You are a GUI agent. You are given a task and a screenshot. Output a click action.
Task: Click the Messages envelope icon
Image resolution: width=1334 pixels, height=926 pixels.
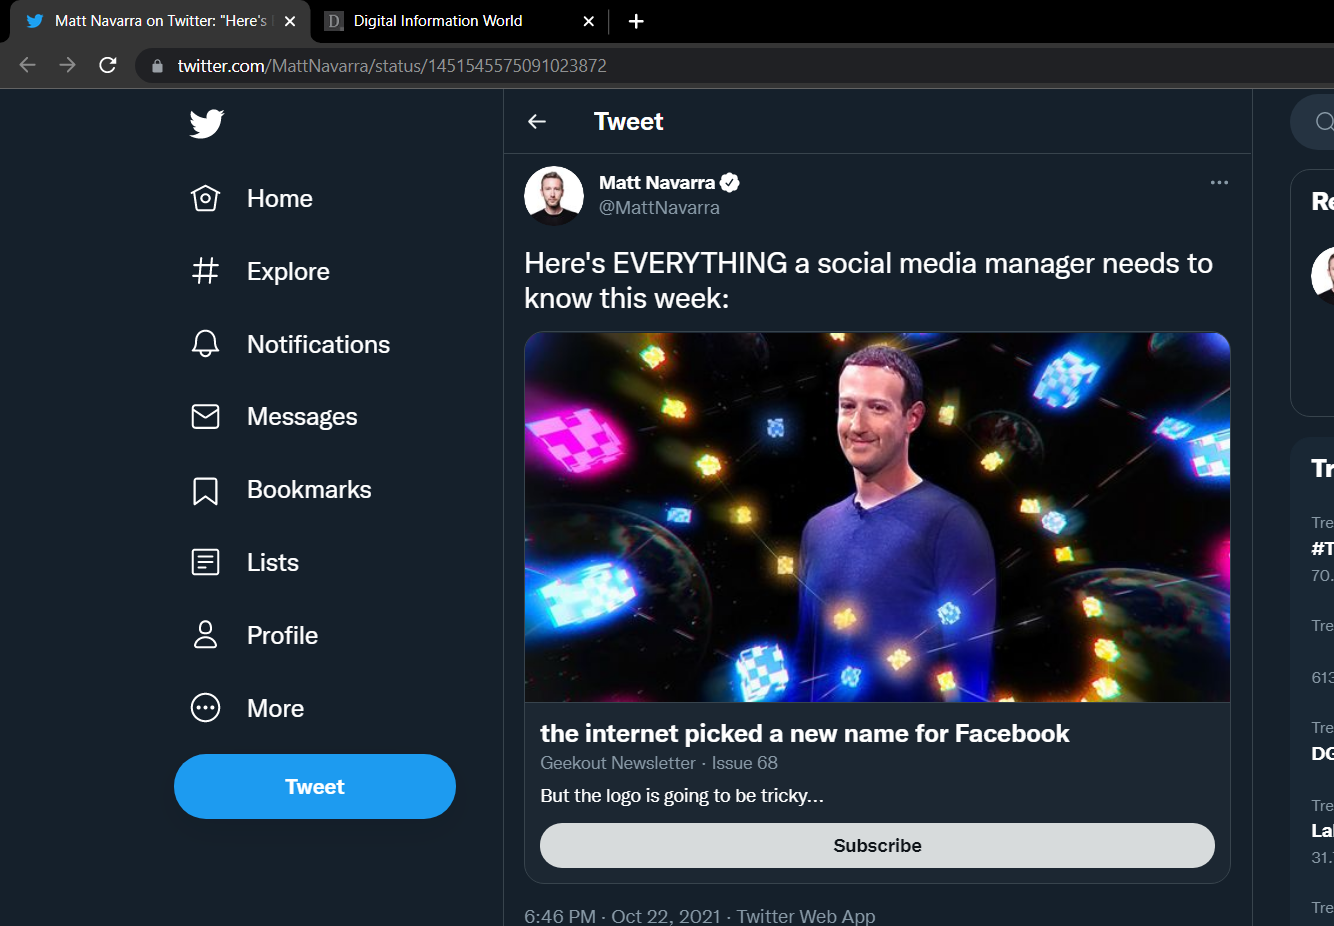point(205,416)
